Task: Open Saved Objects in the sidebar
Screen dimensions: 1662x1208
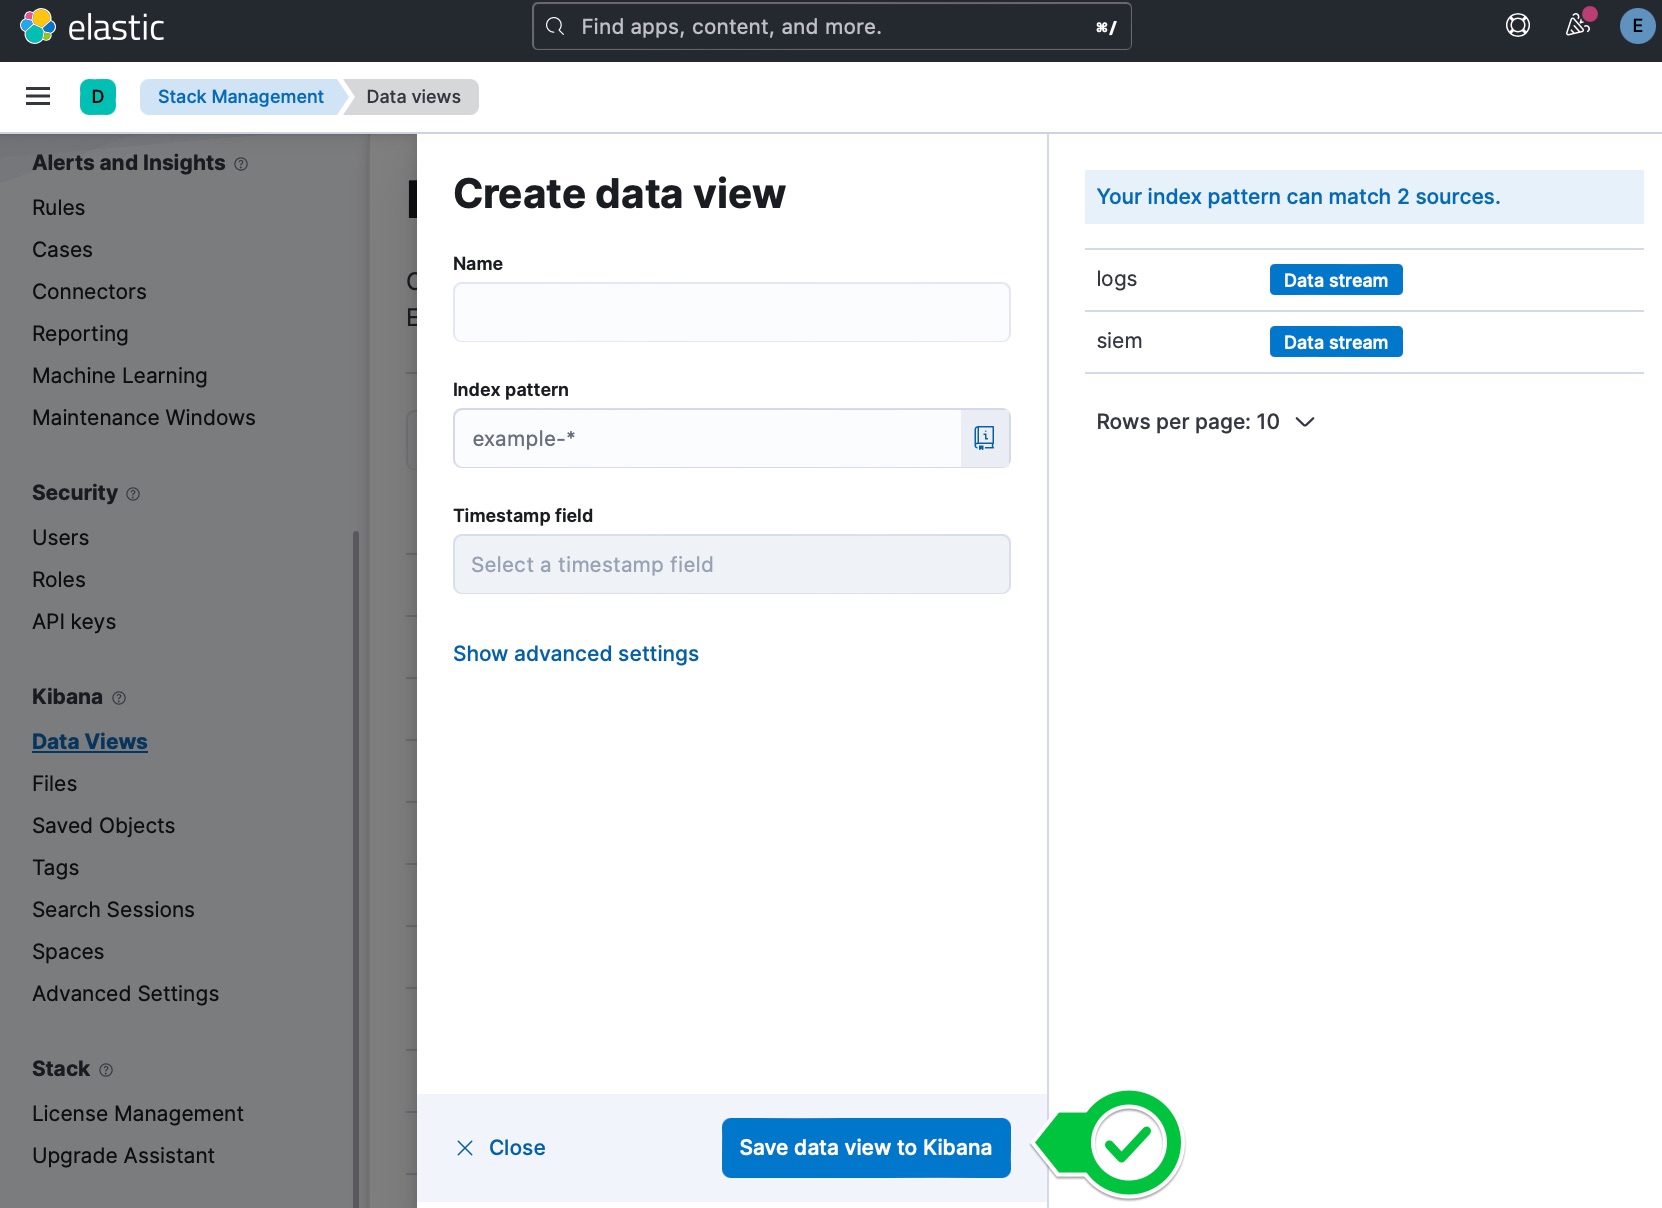Action: pyautogui.click(x=103, y=825)
